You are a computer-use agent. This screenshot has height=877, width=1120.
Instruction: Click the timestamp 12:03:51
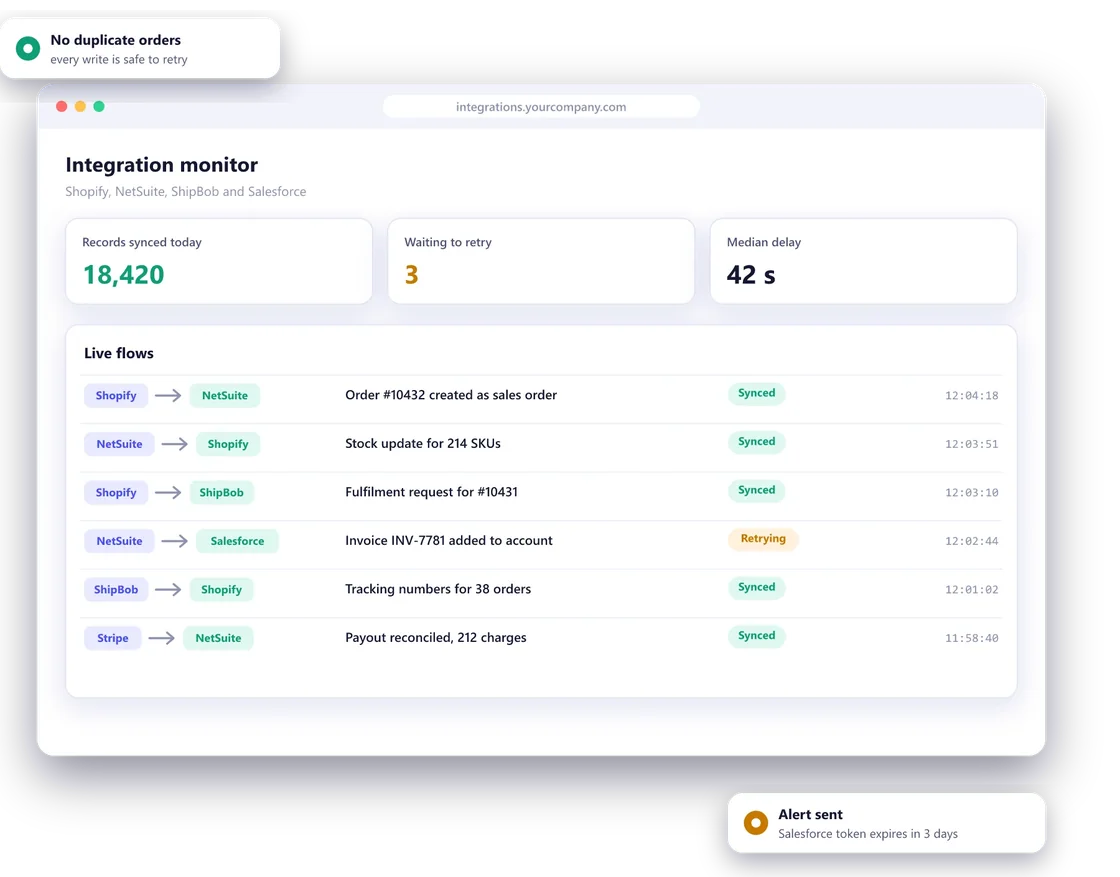(971, 444)
